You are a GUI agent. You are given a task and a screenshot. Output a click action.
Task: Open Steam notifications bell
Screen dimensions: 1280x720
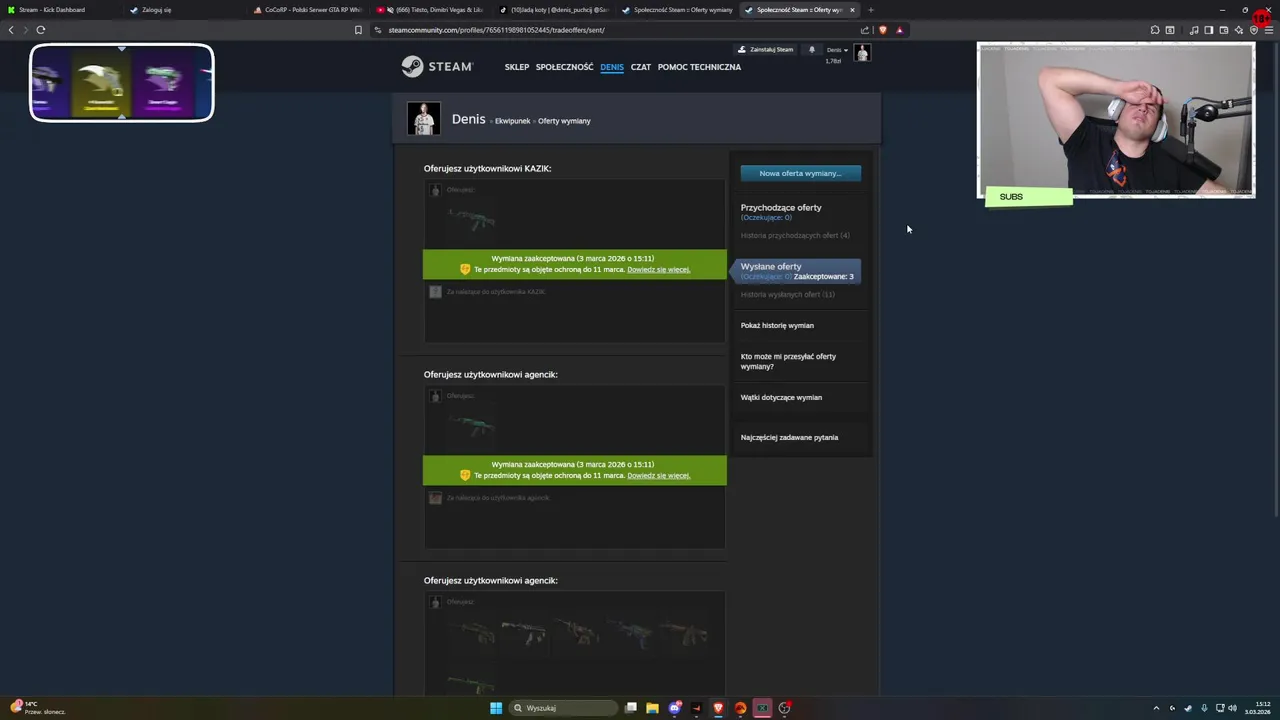click(x=812, y=50)
